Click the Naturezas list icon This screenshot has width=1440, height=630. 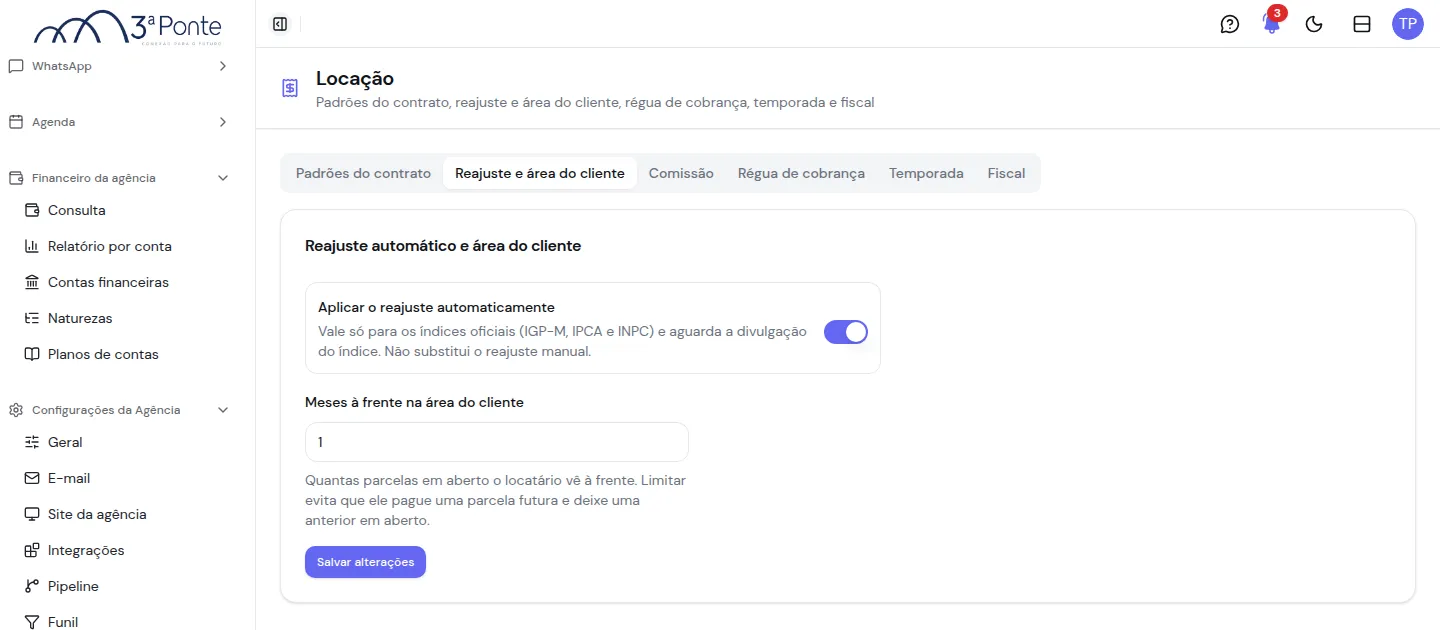click(32, 318)
